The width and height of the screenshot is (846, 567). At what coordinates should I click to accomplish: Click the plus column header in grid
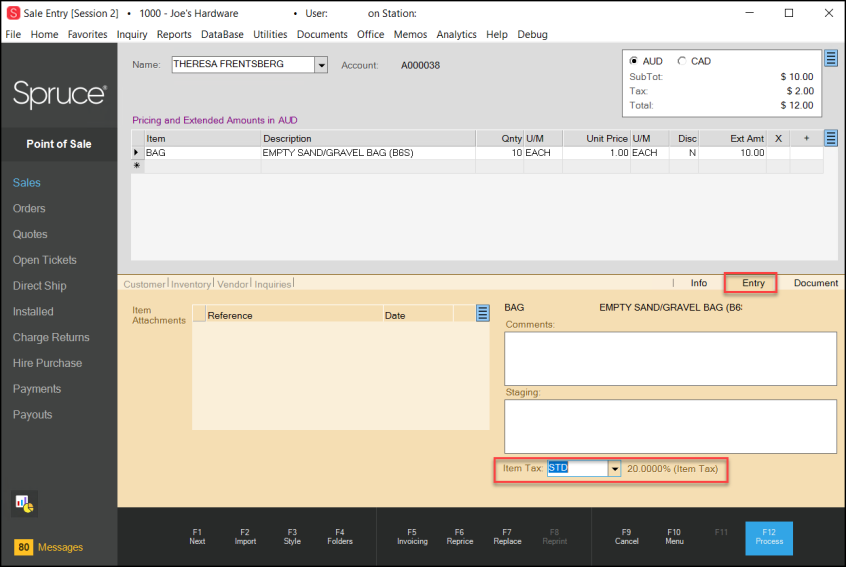pyautogui.click(x=806, y=138)
